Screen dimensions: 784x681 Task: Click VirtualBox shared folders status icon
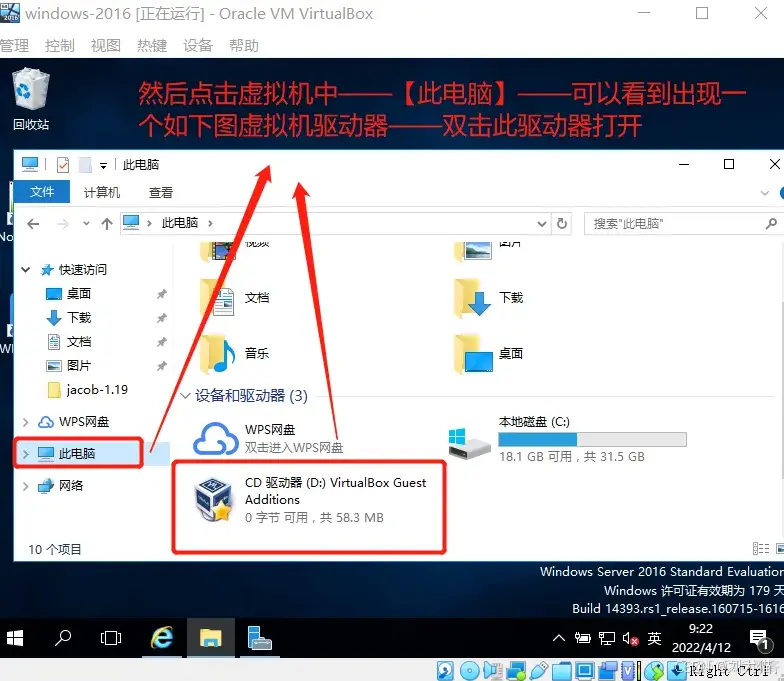click(562, 670)
